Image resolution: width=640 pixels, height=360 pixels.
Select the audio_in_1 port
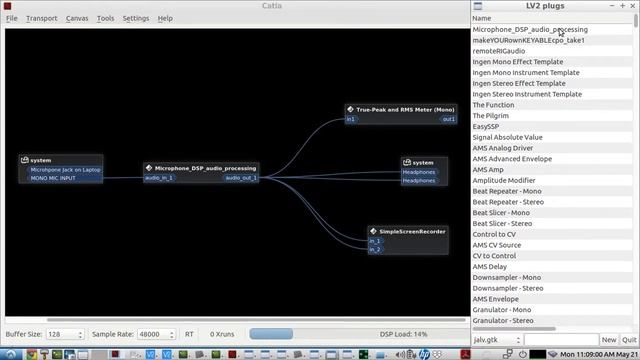(159, 178)
